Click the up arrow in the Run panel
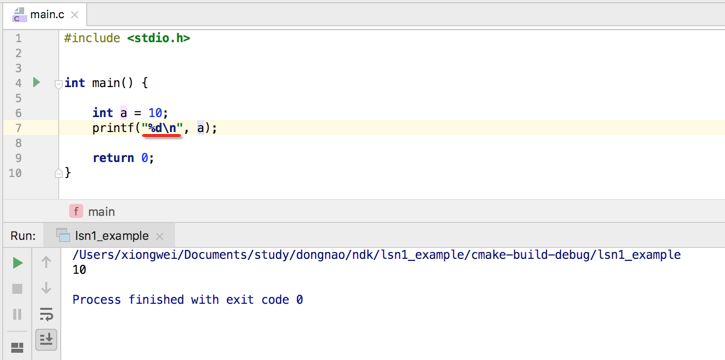This screenshot has height=360, width=725. [46, 262]
